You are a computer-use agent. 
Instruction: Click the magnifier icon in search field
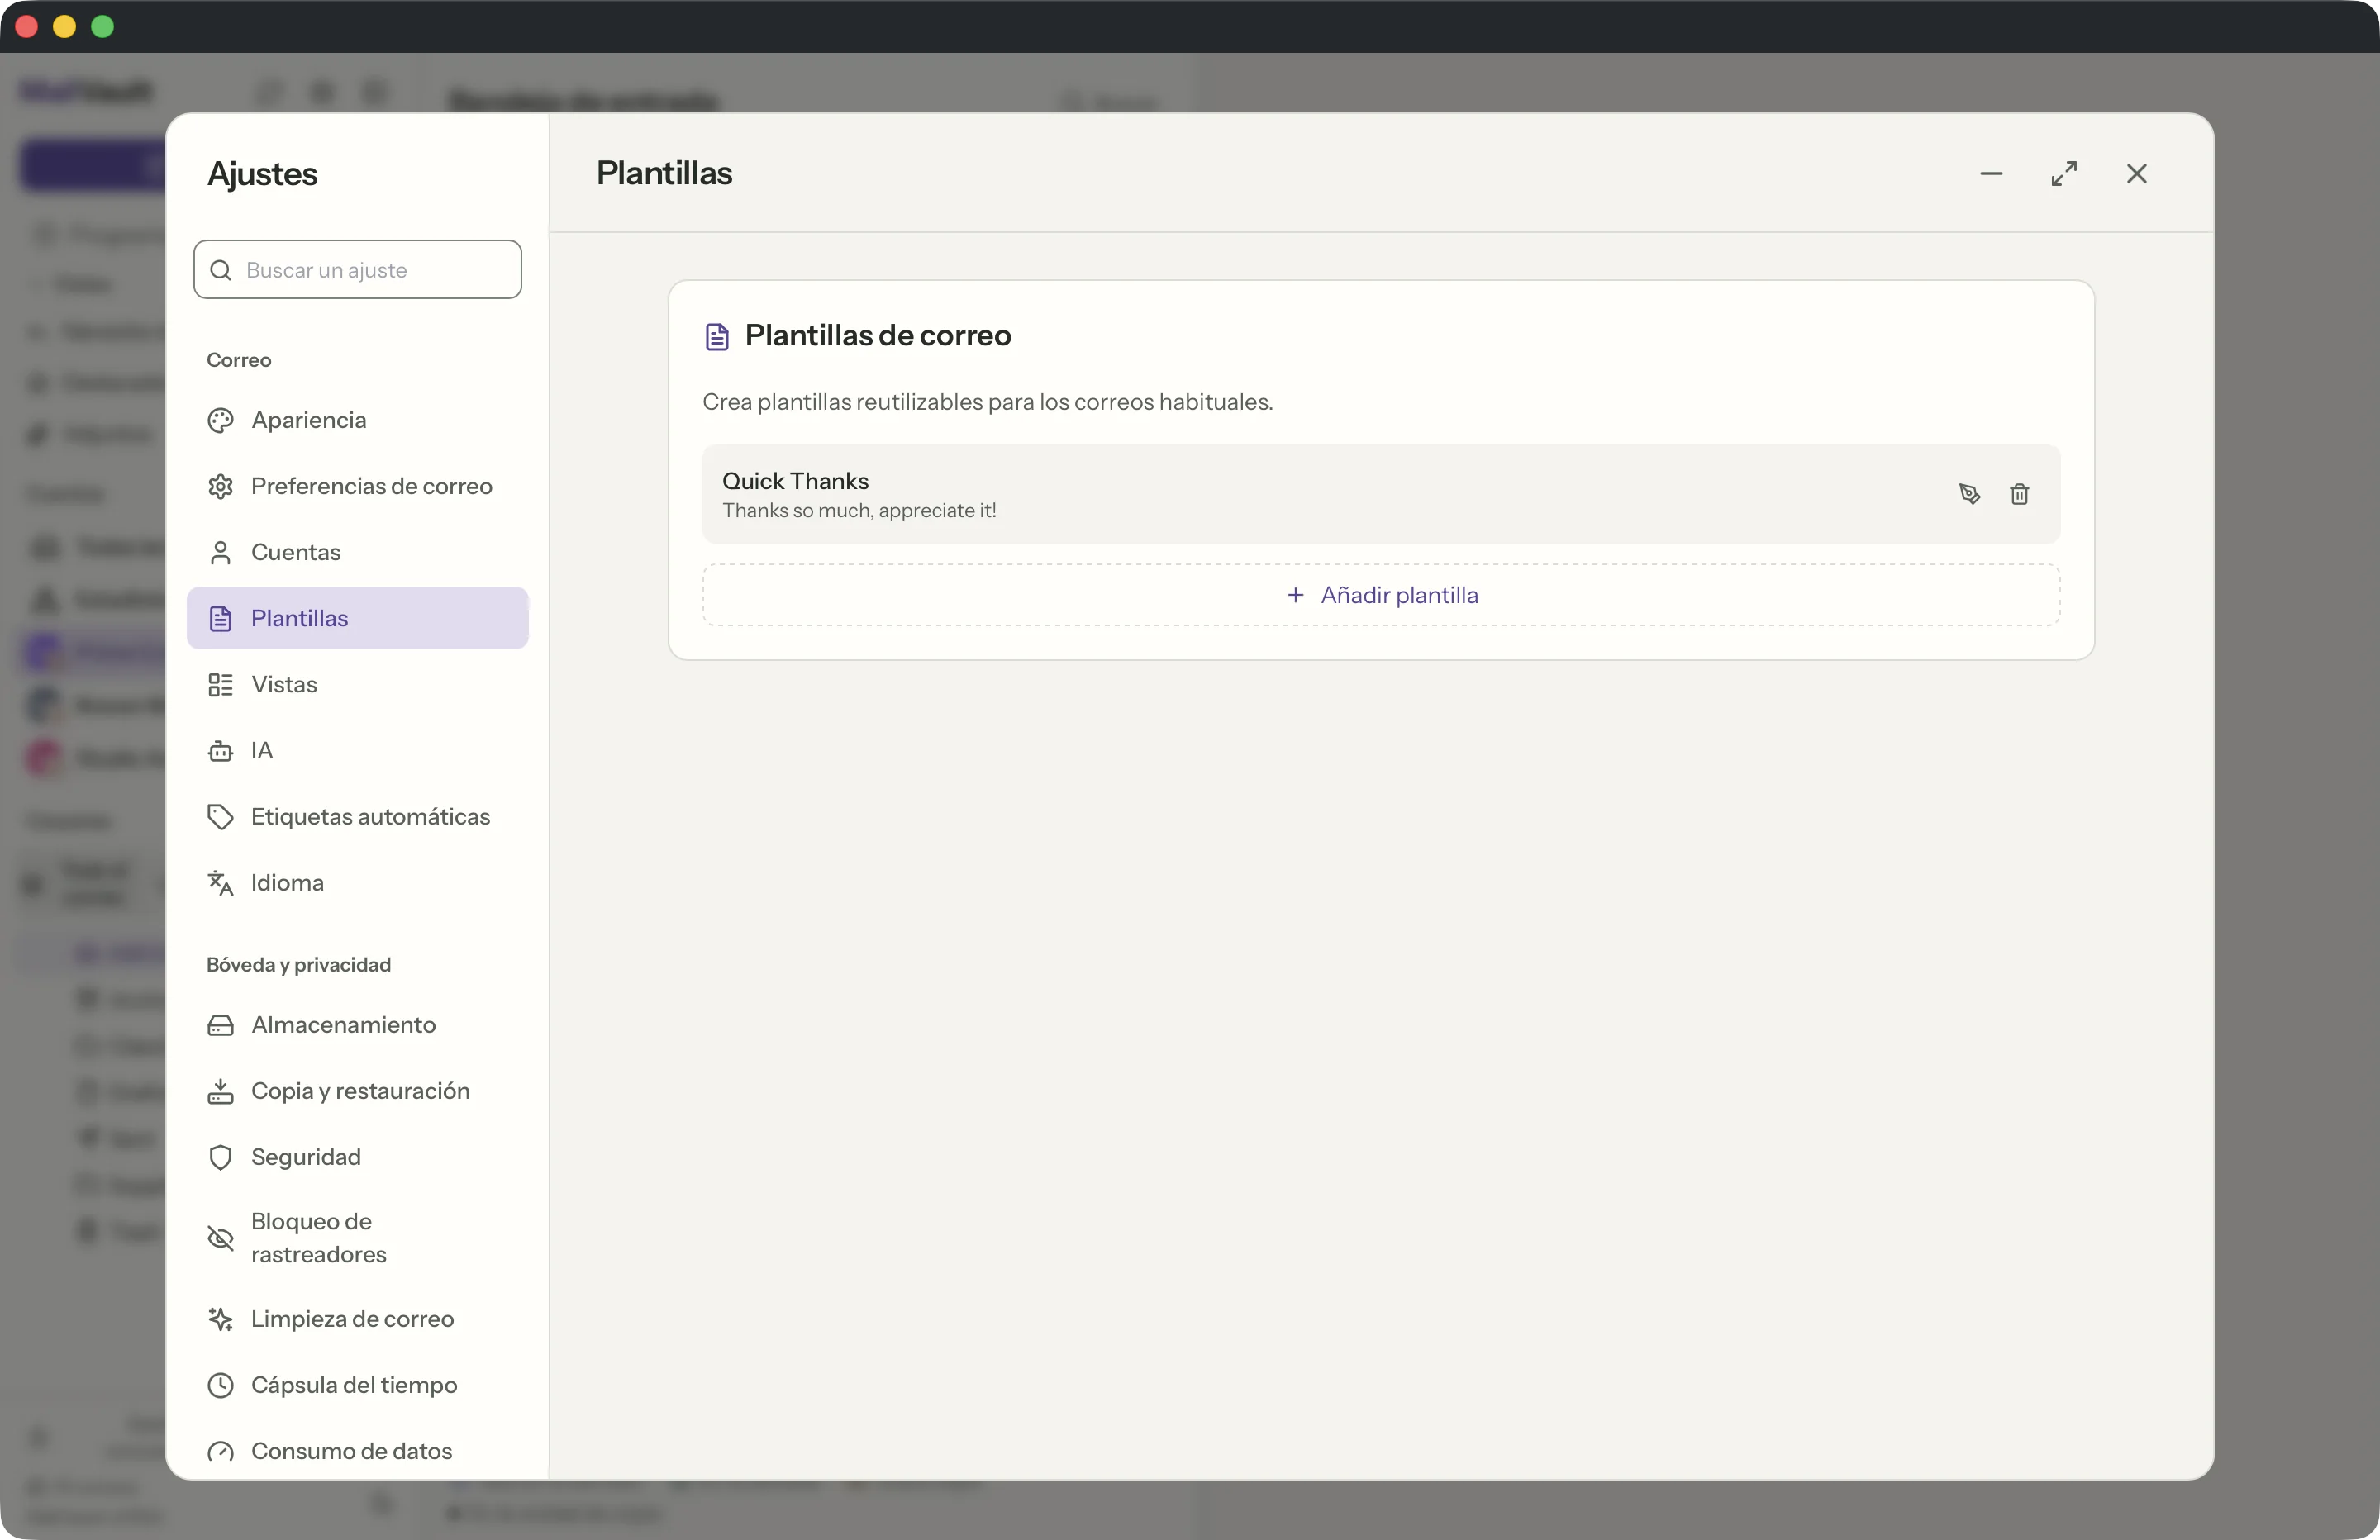[x=221, y=270]
